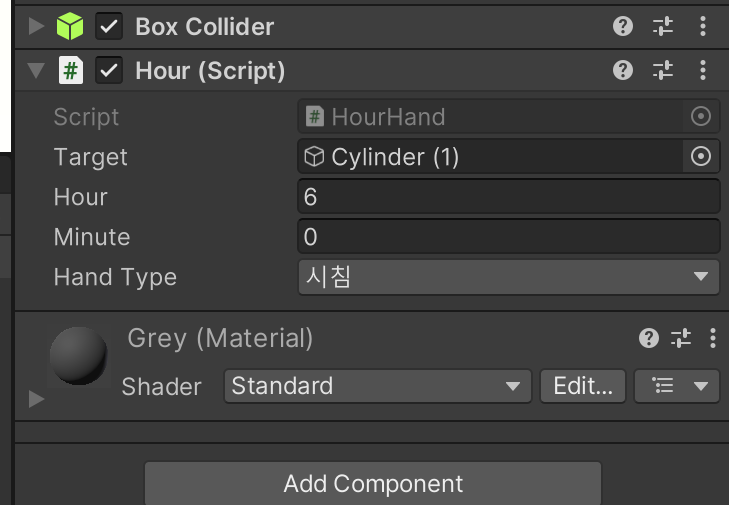
Task: Open Grey material preset sliders icon
Action: pyautogui.click(x=681, y=338)
